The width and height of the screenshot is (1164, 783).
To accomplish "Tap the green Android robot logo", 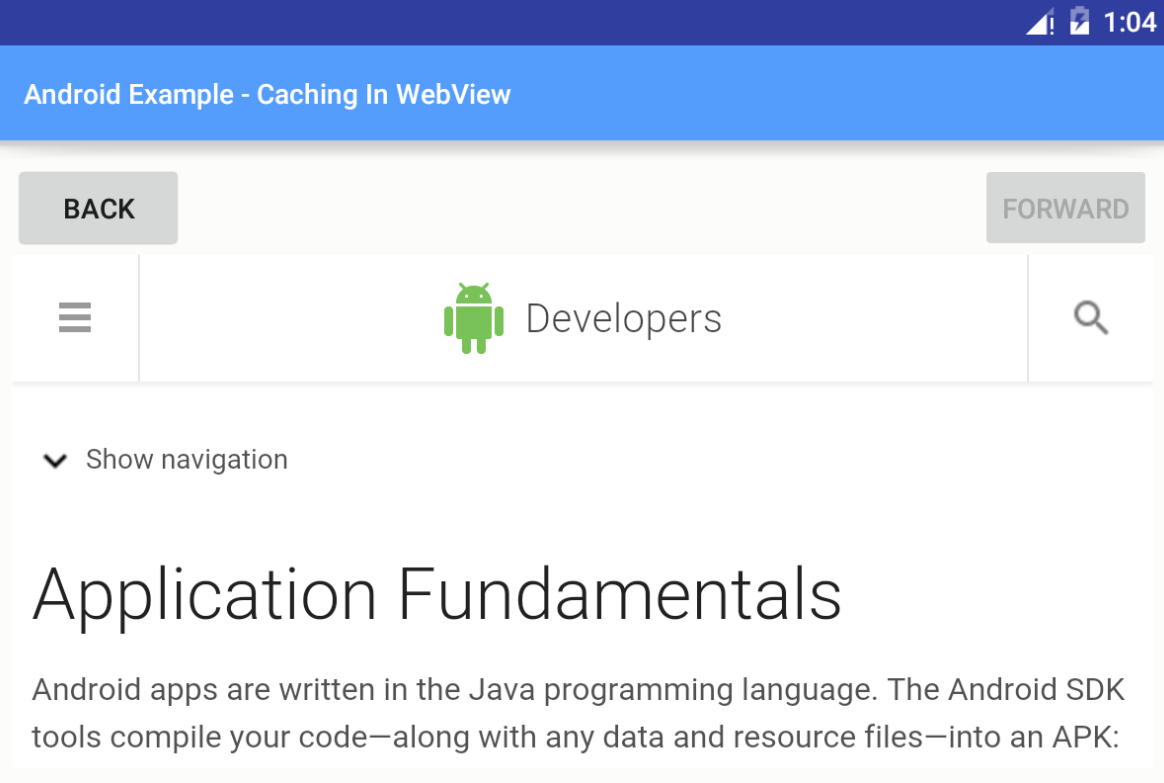I will (474, 318).
